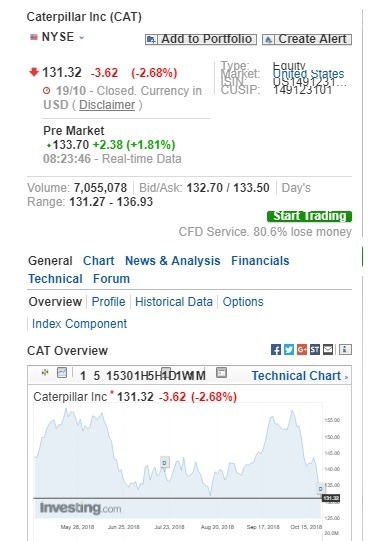Click the info icon beside share buttons

345,350
